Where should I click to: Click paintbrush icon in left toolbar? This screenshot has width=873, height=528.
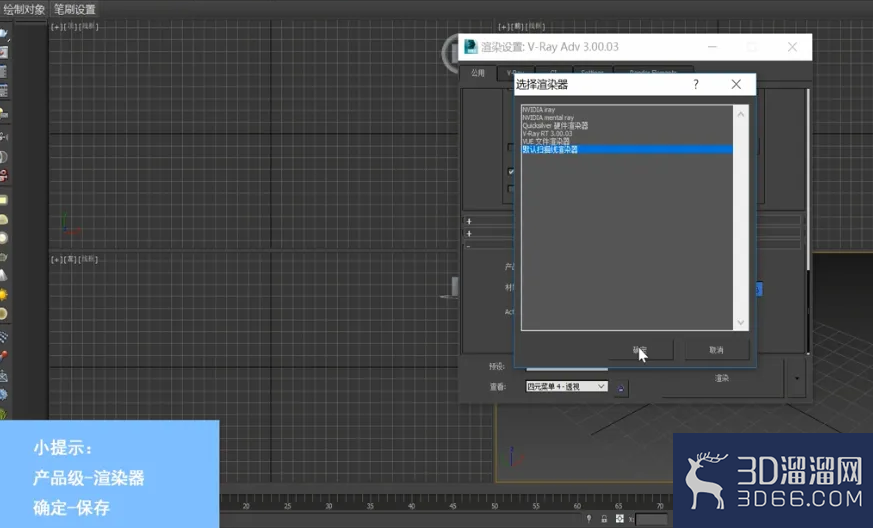tap(3, 356)
